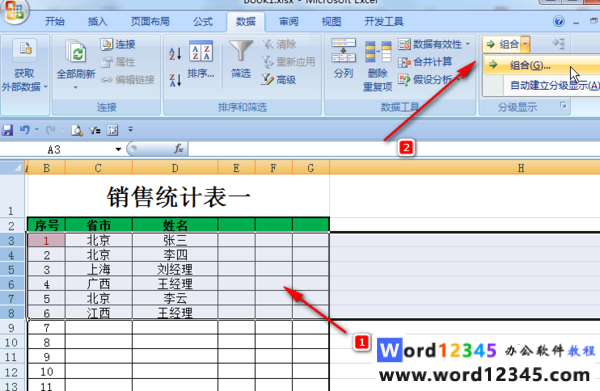Switch to the 公式 tab
The width and height of the screenshot is (600, 391).
[203, 21]
